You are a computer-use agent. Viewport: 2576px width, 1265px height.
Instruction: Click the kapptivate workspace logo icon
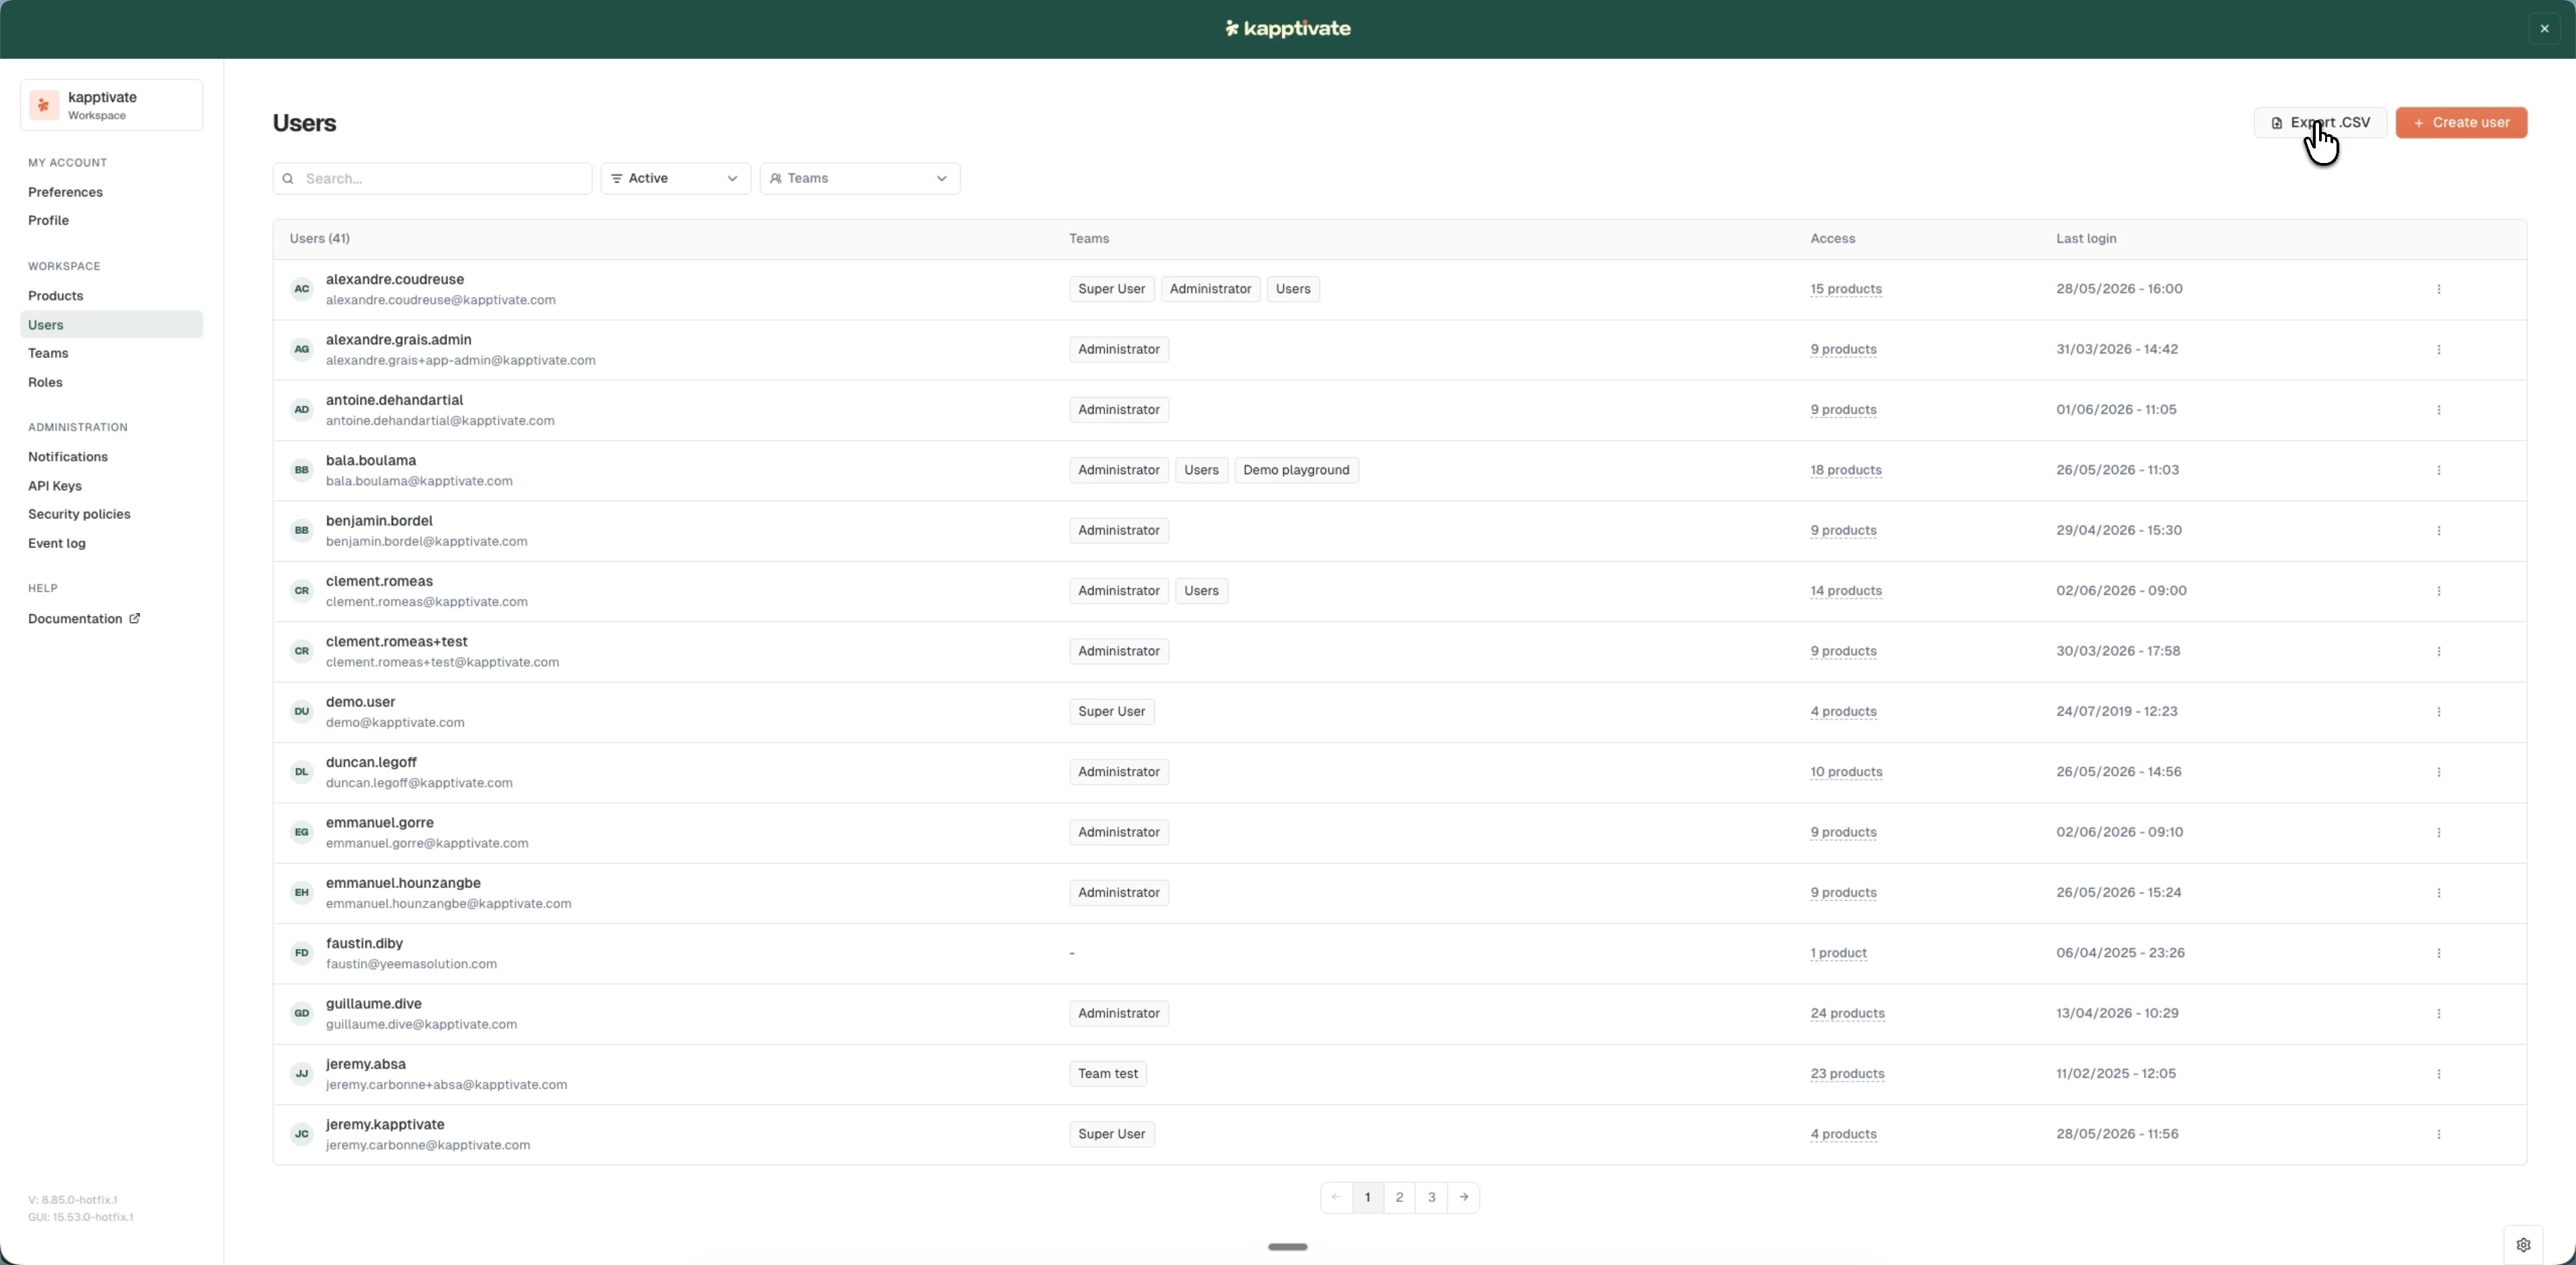click(x=44, y=105)
